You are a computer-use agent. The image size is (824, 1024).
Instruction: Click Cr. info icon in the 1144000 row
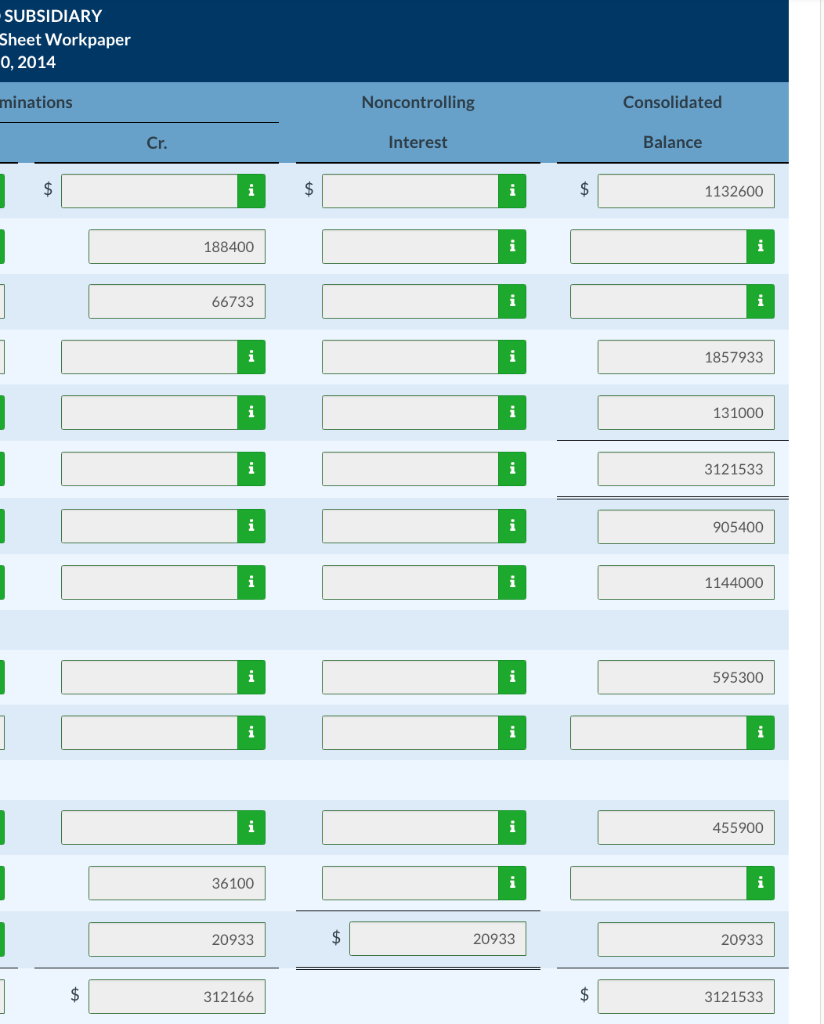coord(251,582)
